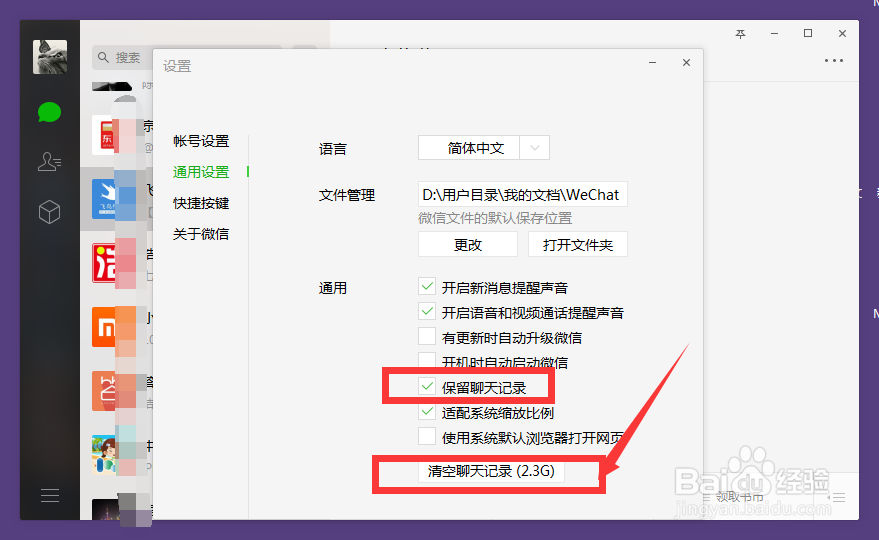Enable 有更新时自动升级微信 checkbox

click(x=427, y=337)
